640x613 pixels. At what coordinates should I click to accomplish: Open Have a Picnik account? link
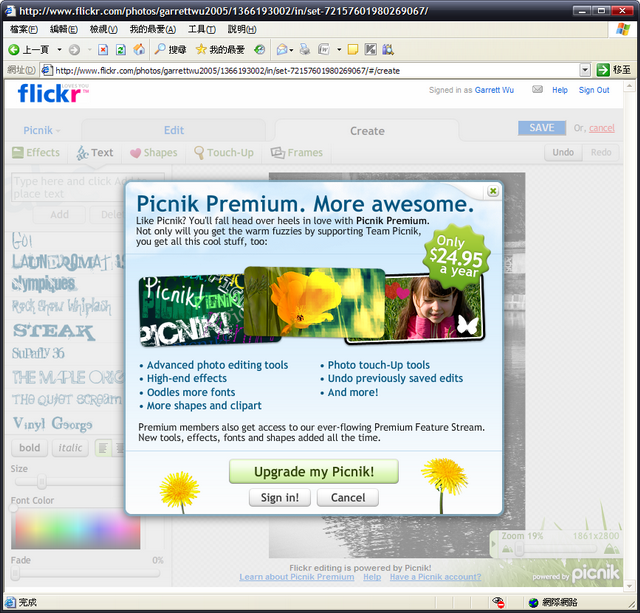435,577
